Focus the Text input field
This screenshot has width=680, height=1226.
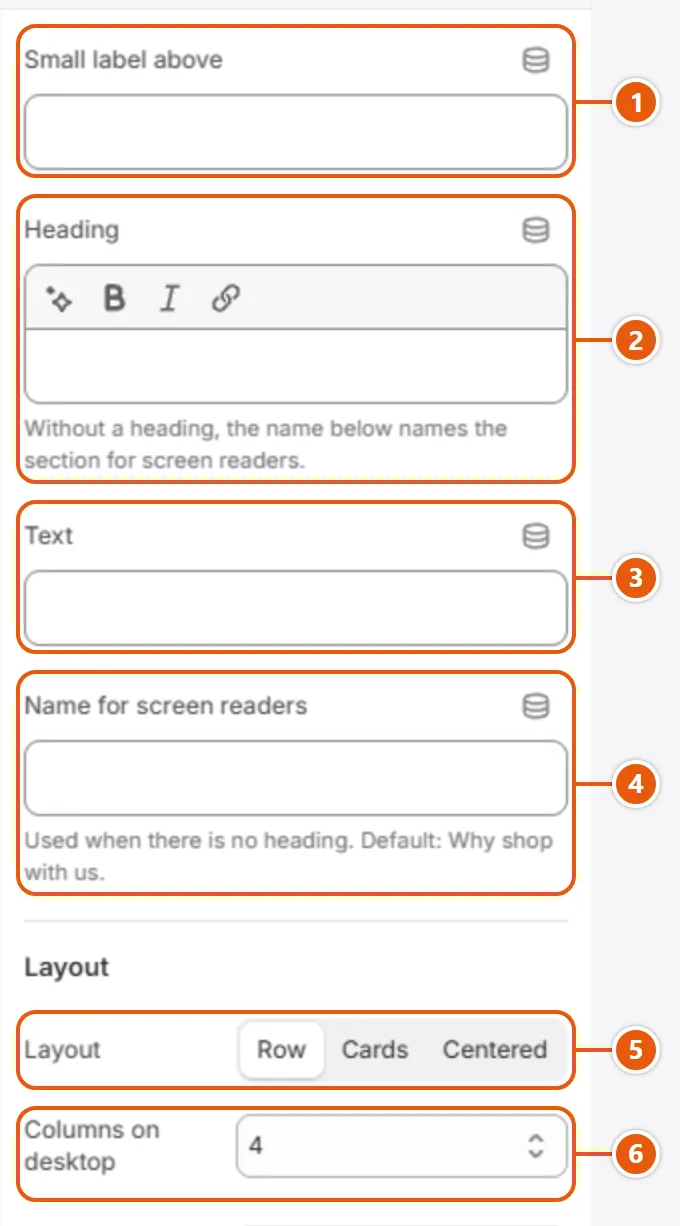pos(296,608)
